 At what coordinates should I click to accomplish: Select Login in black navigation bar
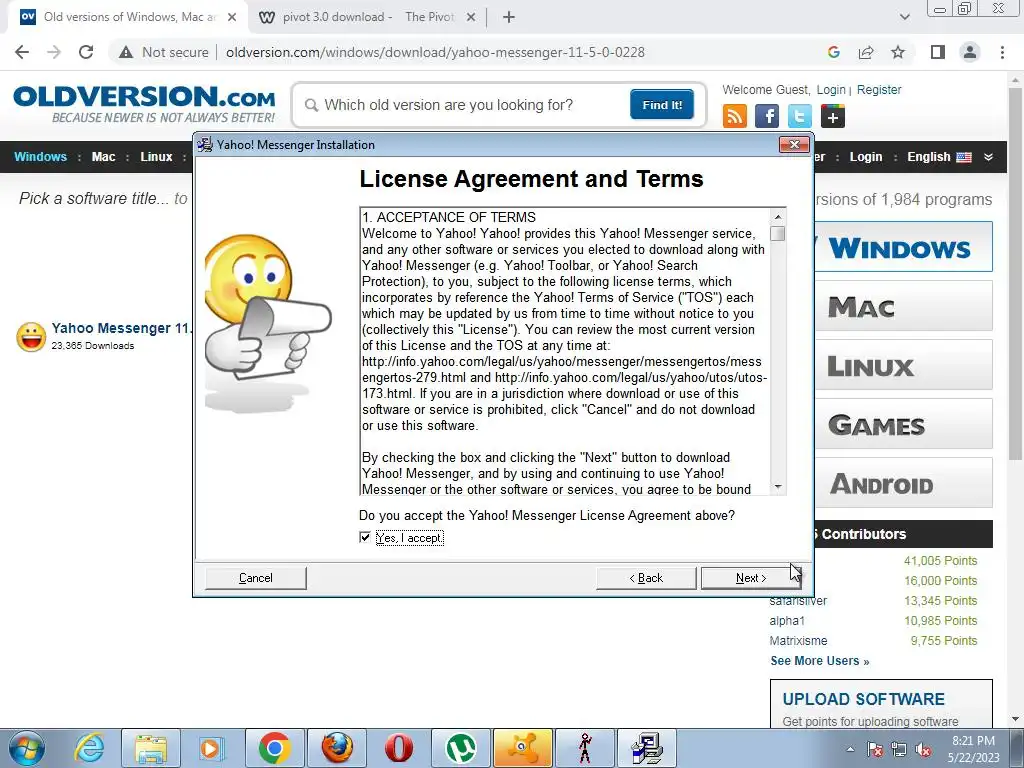click(x=866, y=157)
